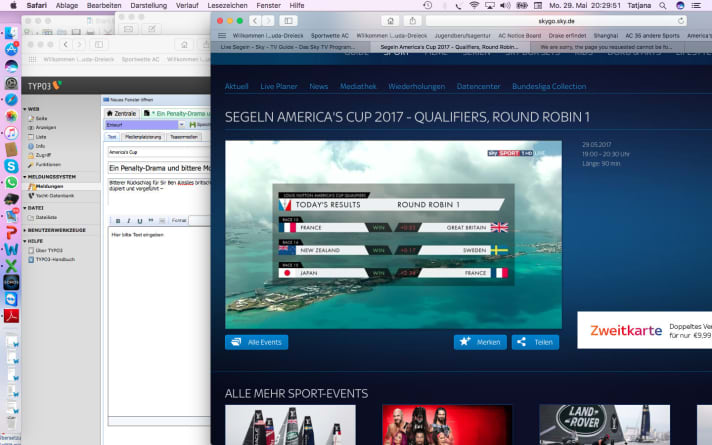Viewport: 712px width, 445px height.
Task: Launch iTunes from the Dock
Action: click(11, 133)
